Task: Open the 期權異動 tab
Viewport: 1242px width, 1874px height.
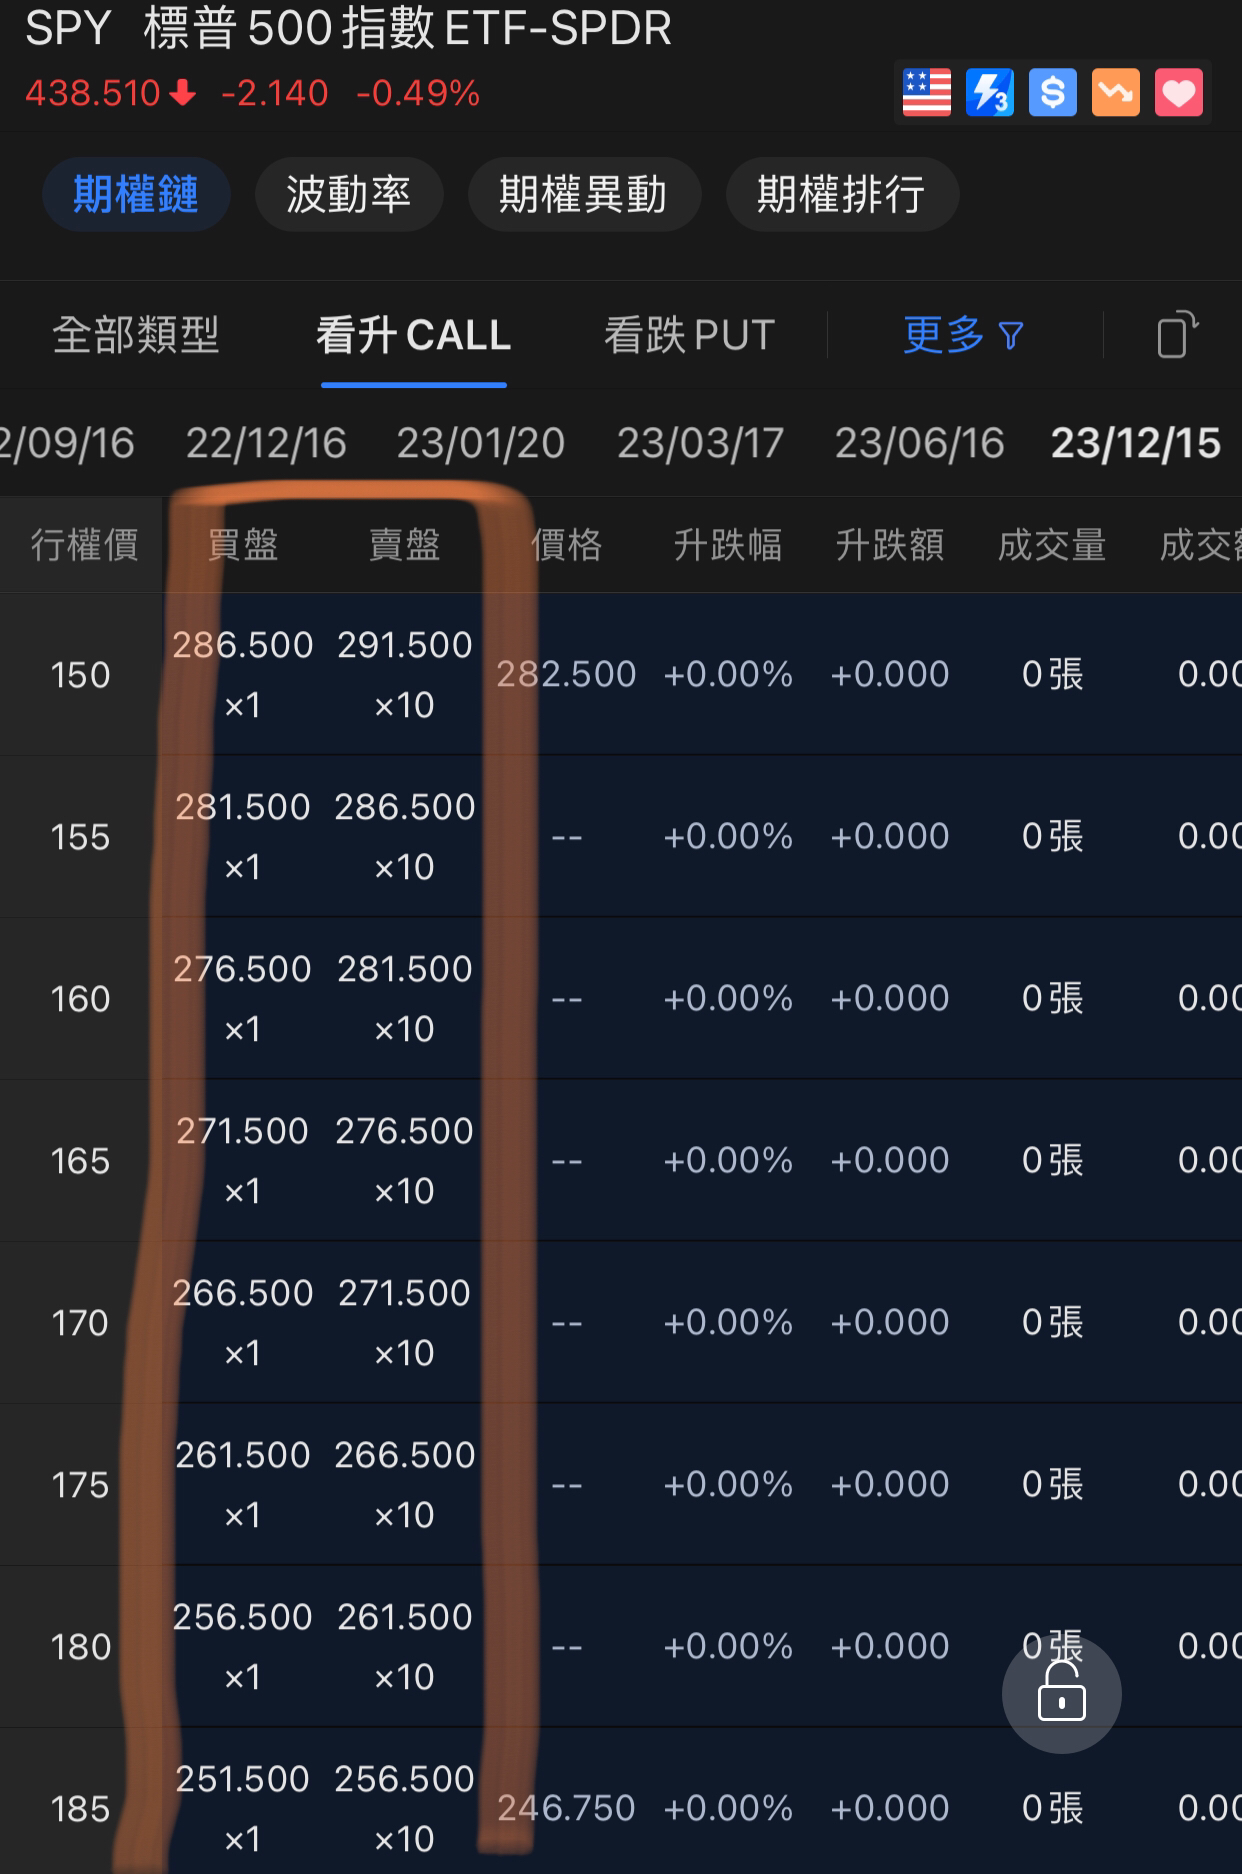Action: (584, 194)
